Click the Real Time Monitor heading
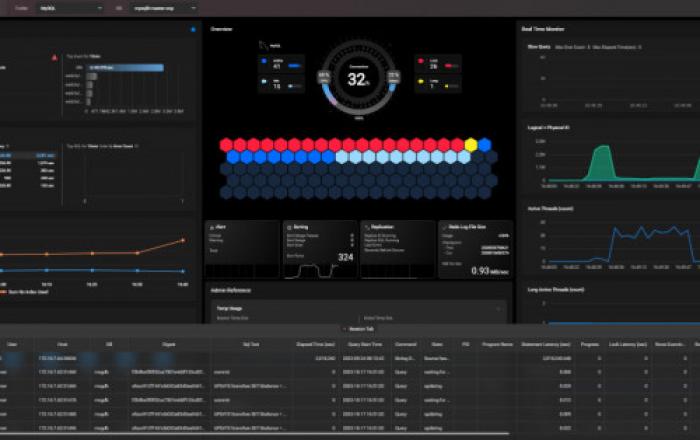The image size is (700, 440). pyautogui.click(x=542, y=29)
